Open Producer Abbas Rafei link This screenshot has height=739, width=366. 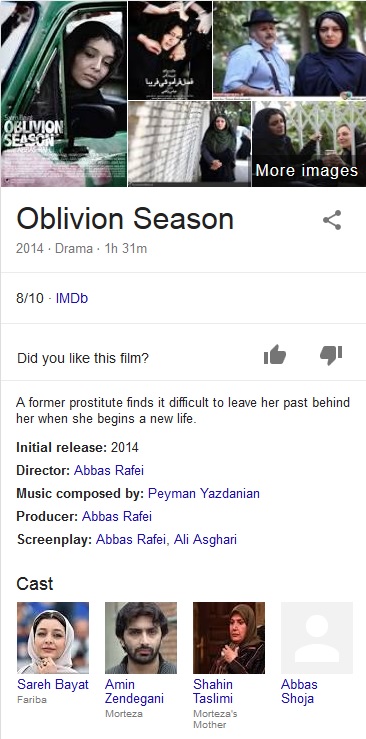(117, 516)
